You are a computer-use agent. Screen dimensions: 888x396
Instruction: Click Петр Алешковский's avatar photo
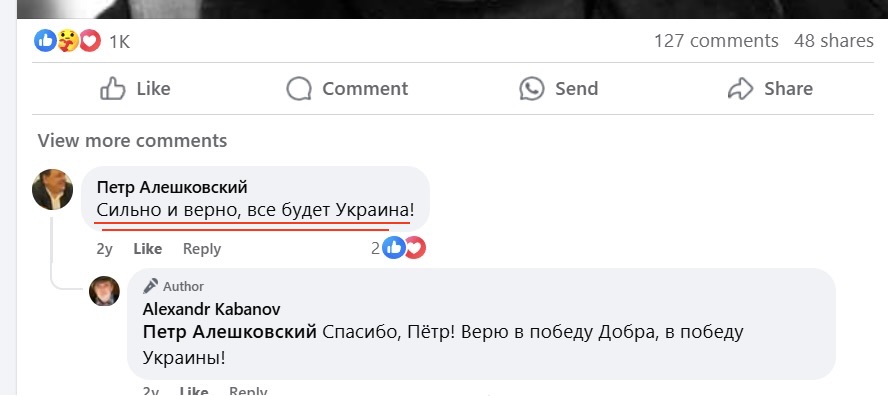click(x=52, y=189)
